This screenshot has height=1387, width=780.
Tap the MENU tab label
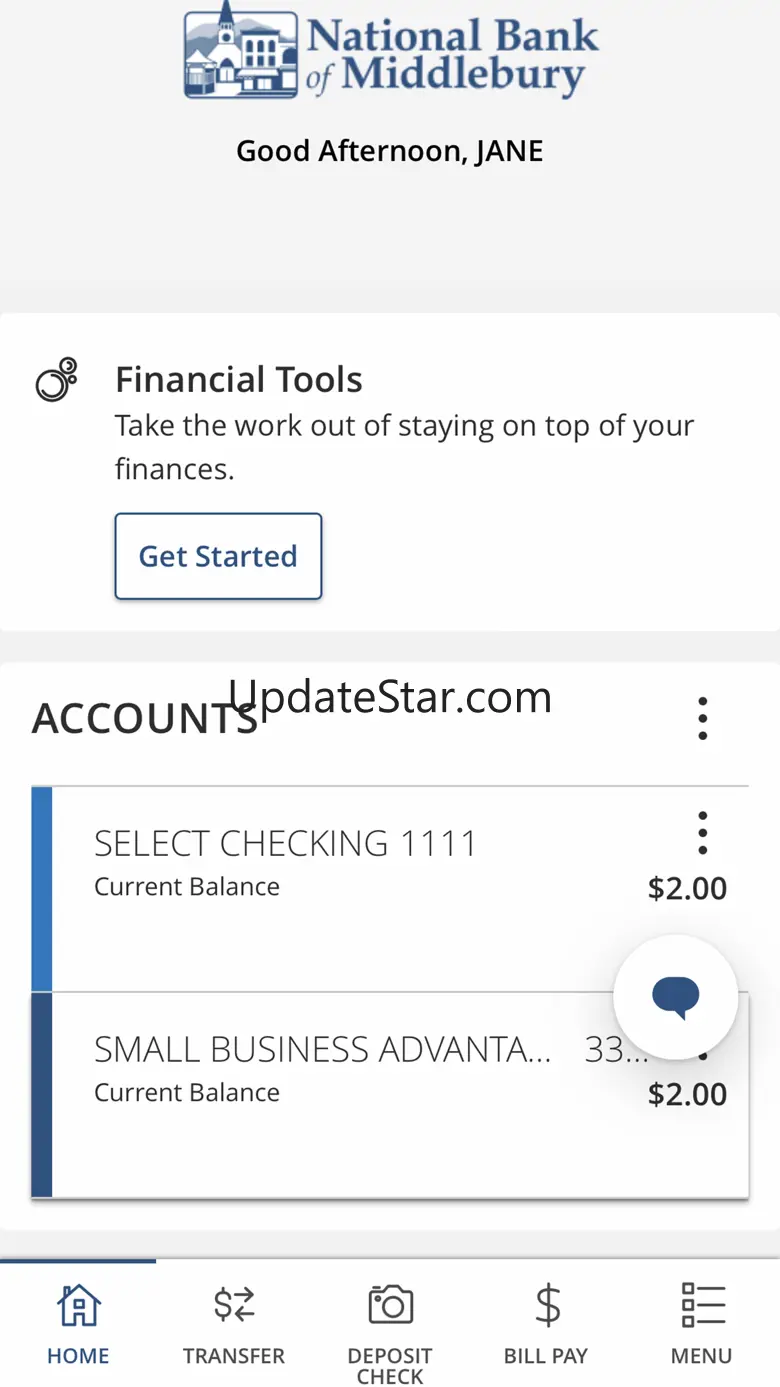(702, 1356)
